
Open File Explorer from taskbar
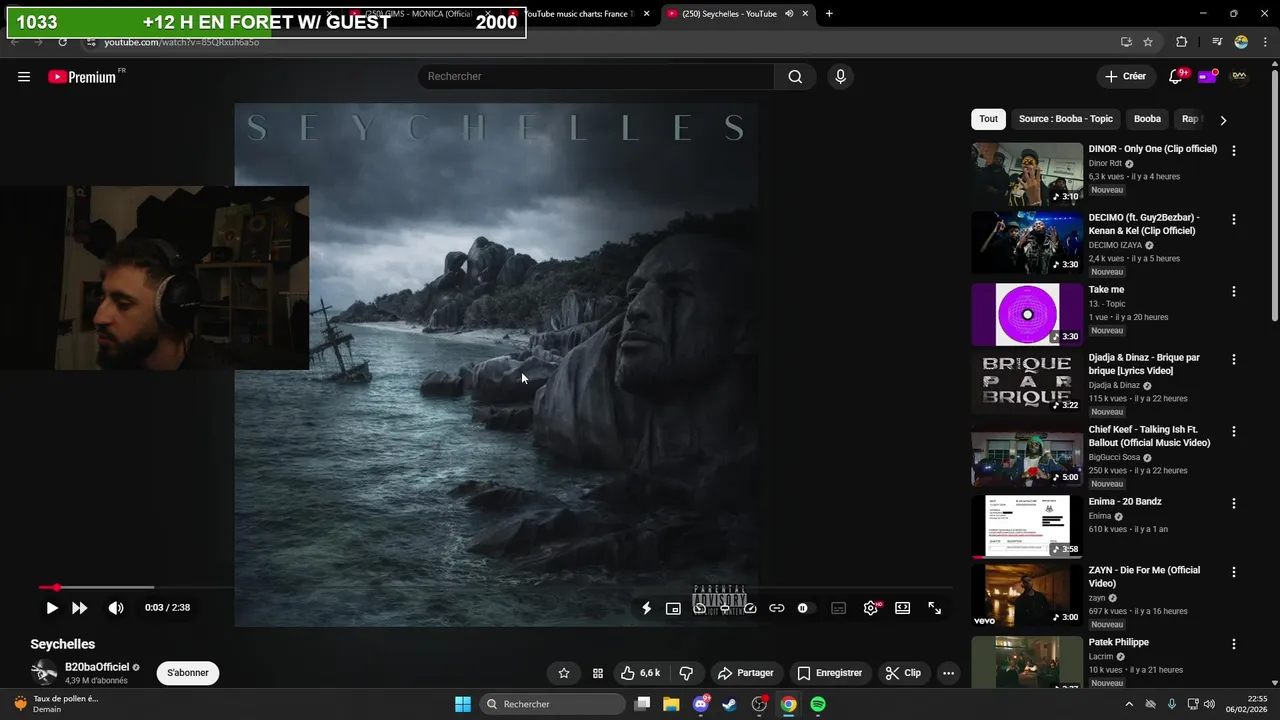[671, 704]
